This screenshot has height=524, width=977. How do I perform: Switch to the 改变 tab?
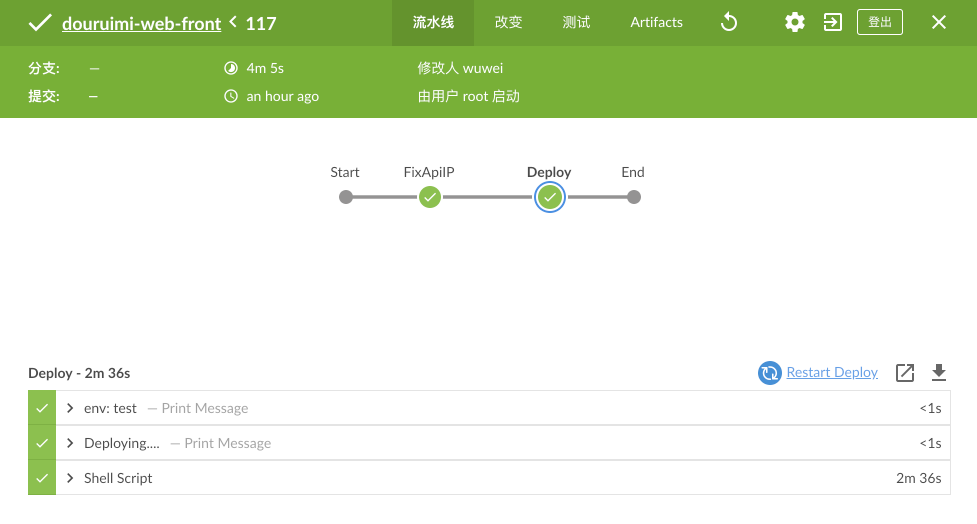tap(508, 22)
